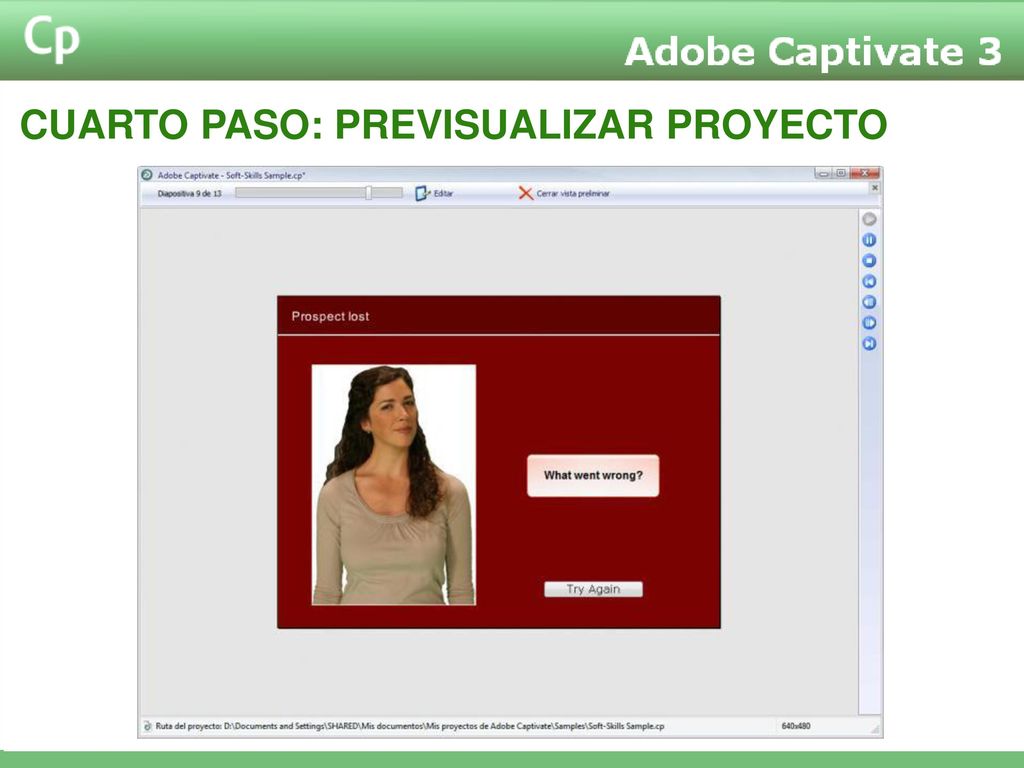The height and width of the screenshot is (768, 1024).
Task: Click the project path in status bar
Action: point(410,726)
